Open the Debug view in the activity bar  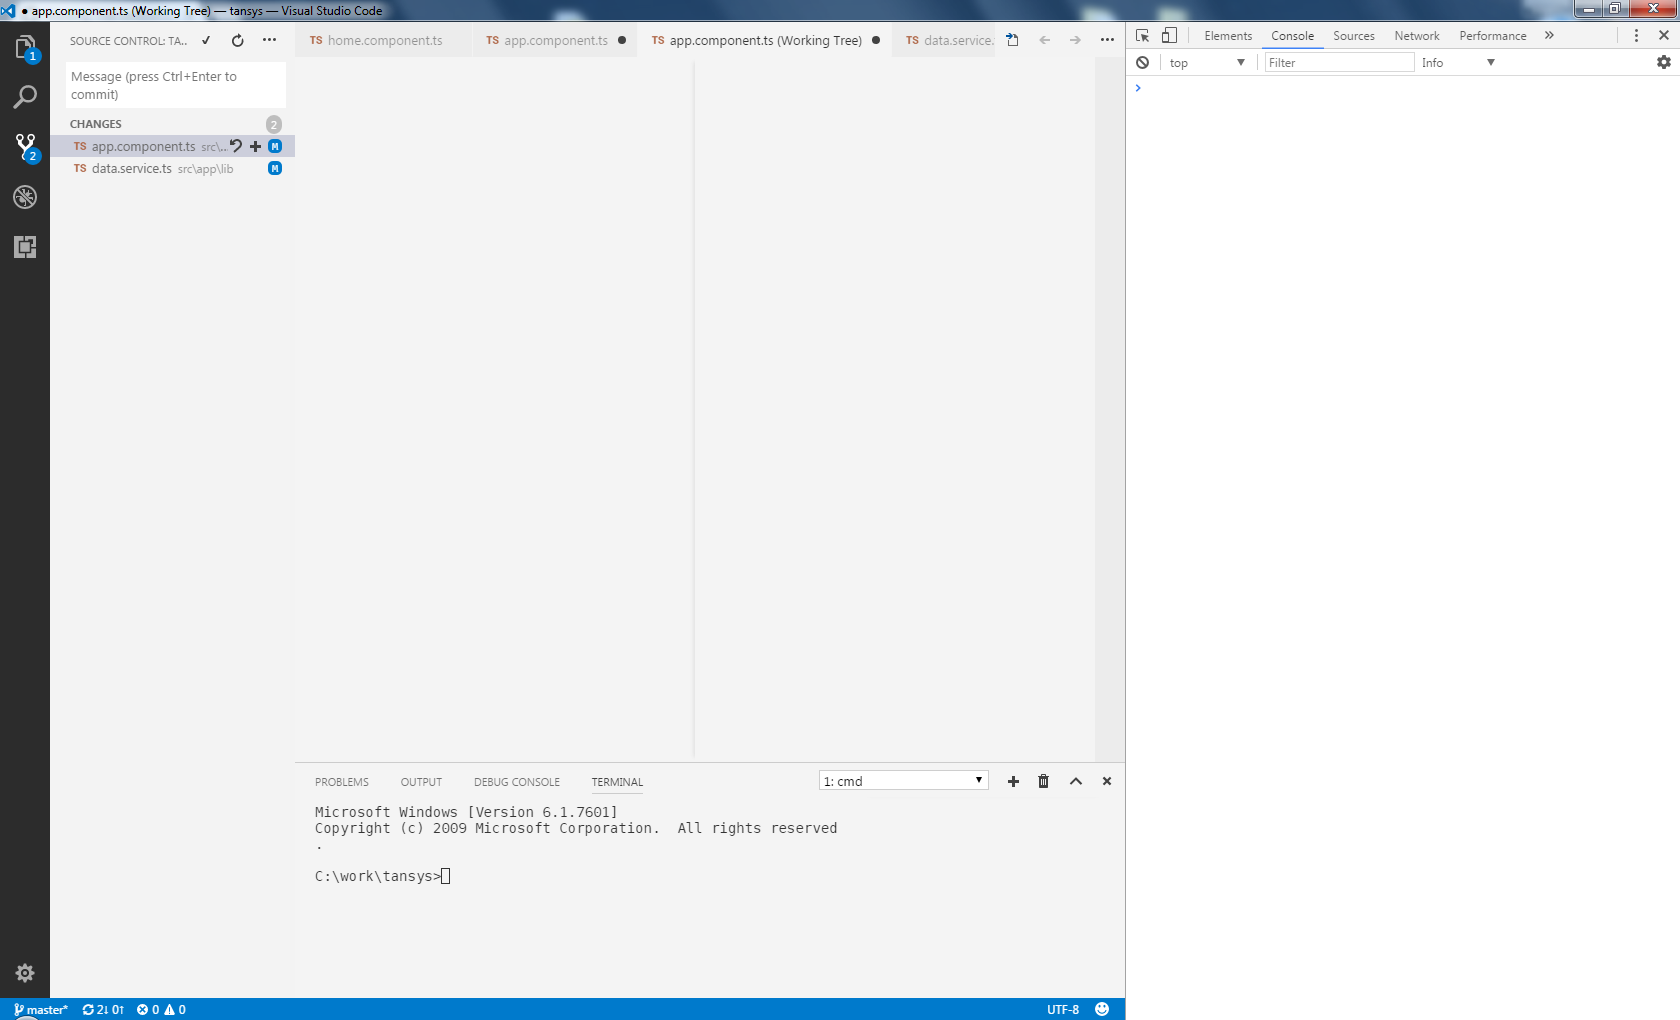[25, 197]
